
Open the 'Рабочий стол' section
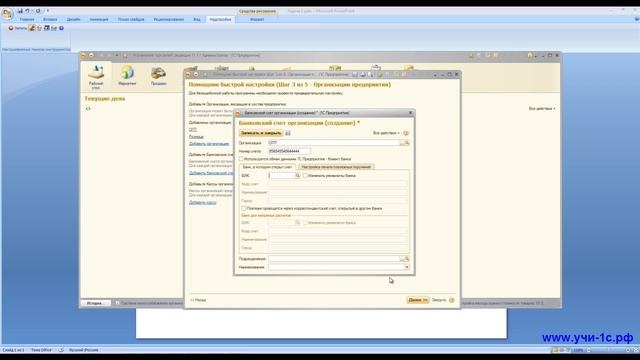tap(96, 76)
